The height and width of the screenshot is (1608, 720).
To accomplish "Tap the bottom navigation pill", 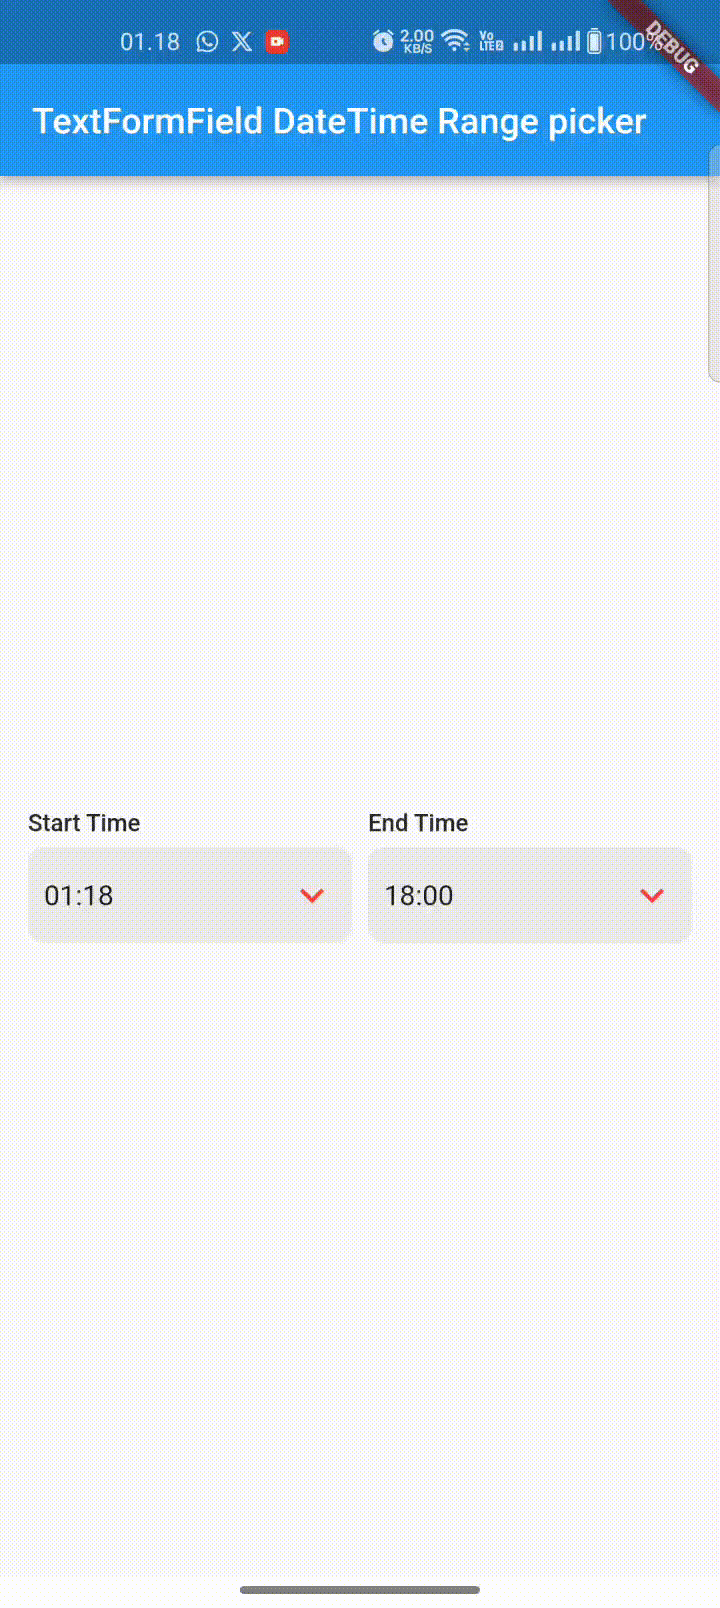I will (360, 1590).
